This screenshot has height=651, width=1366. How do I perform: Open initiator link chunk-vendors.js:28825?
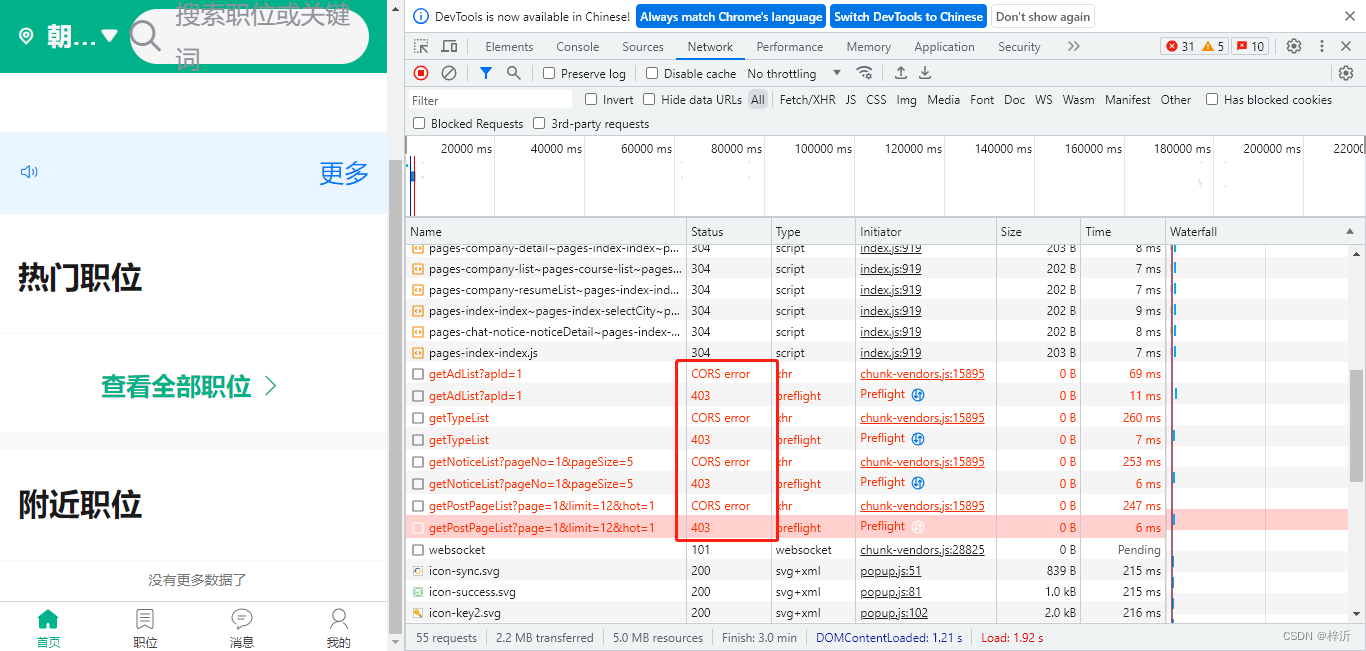[x=922, y=549]
